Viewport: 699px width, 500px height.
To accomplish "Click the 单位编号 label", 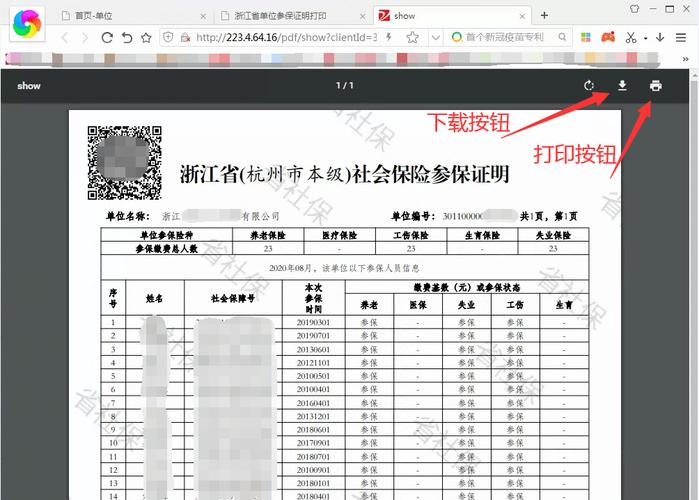I will (x=413, y=217).
